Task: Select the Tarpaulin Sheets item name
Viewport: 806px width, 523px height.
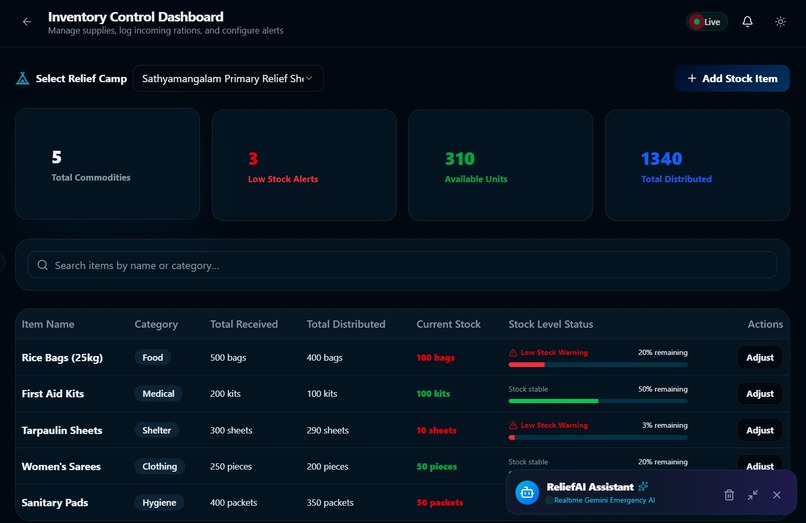Action: 62,430
